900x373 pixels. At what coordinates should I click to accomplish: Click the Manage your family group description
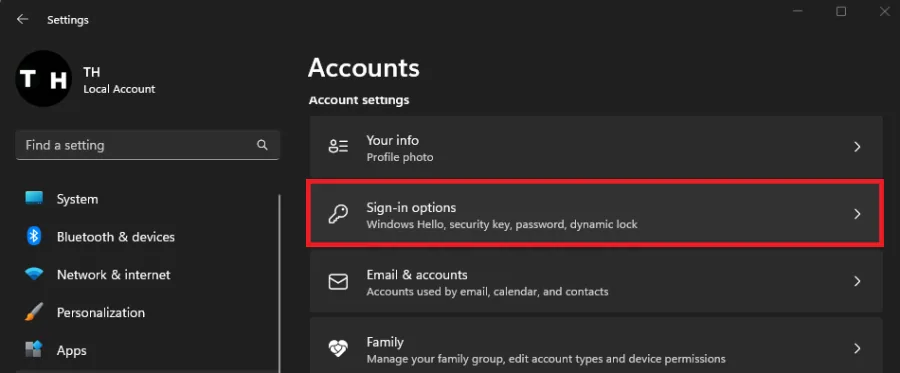(546, 359)
